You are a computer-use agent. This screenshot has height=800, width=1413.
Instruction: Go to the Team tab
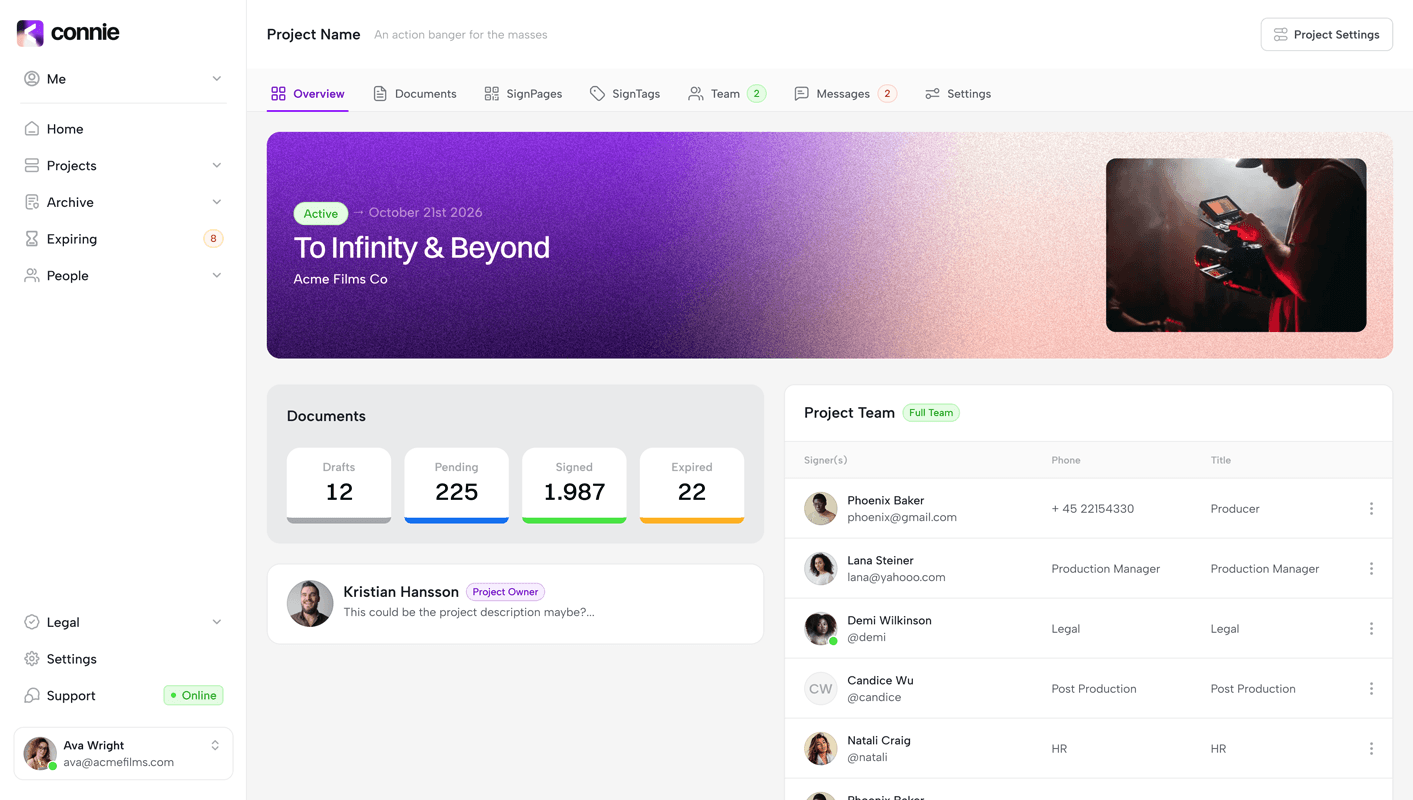[727, 94]
